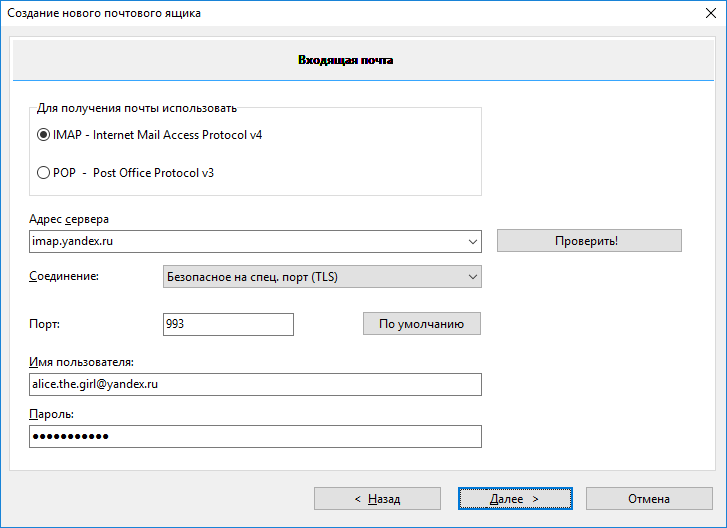Reset port with По умолчанию button
This screenshot has width=727, height=528.
421,324
